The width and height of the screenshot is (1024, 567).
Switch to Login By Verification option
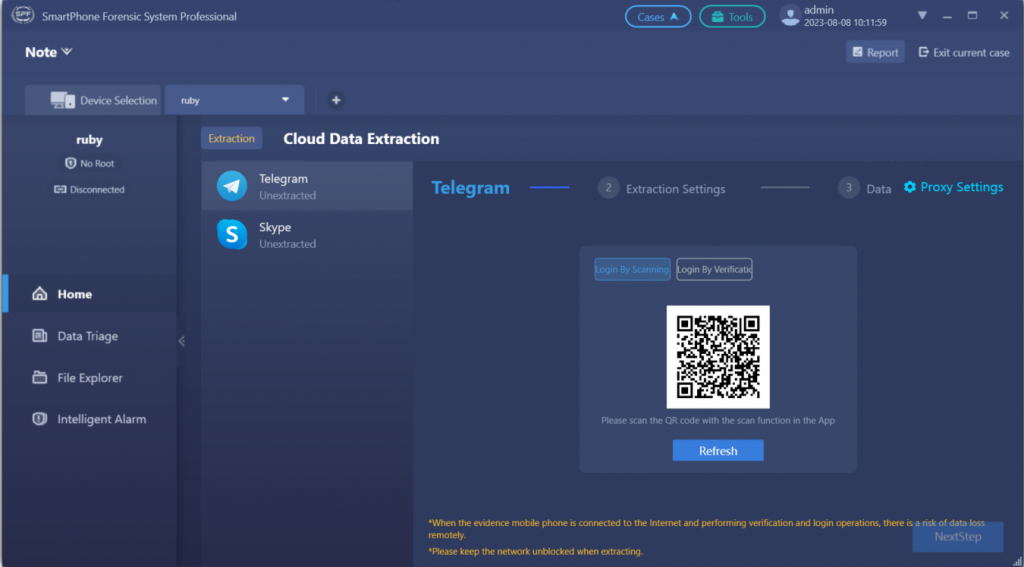click(714, 269)
